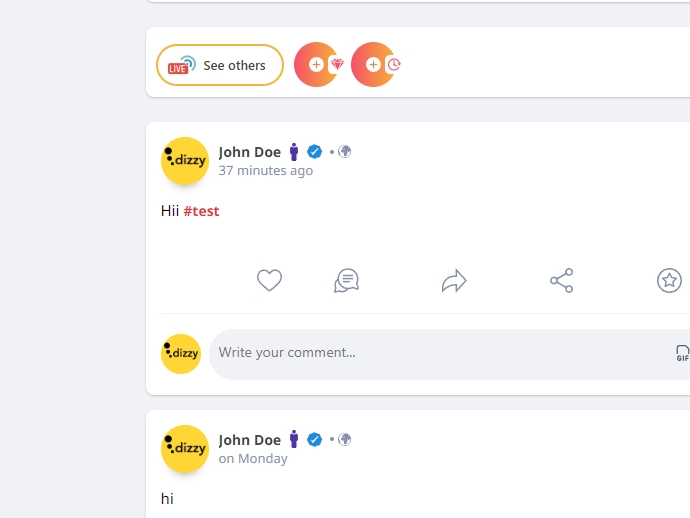
Task: Click the "37 minutes ago" timestamp
Action: pos(266,171)
